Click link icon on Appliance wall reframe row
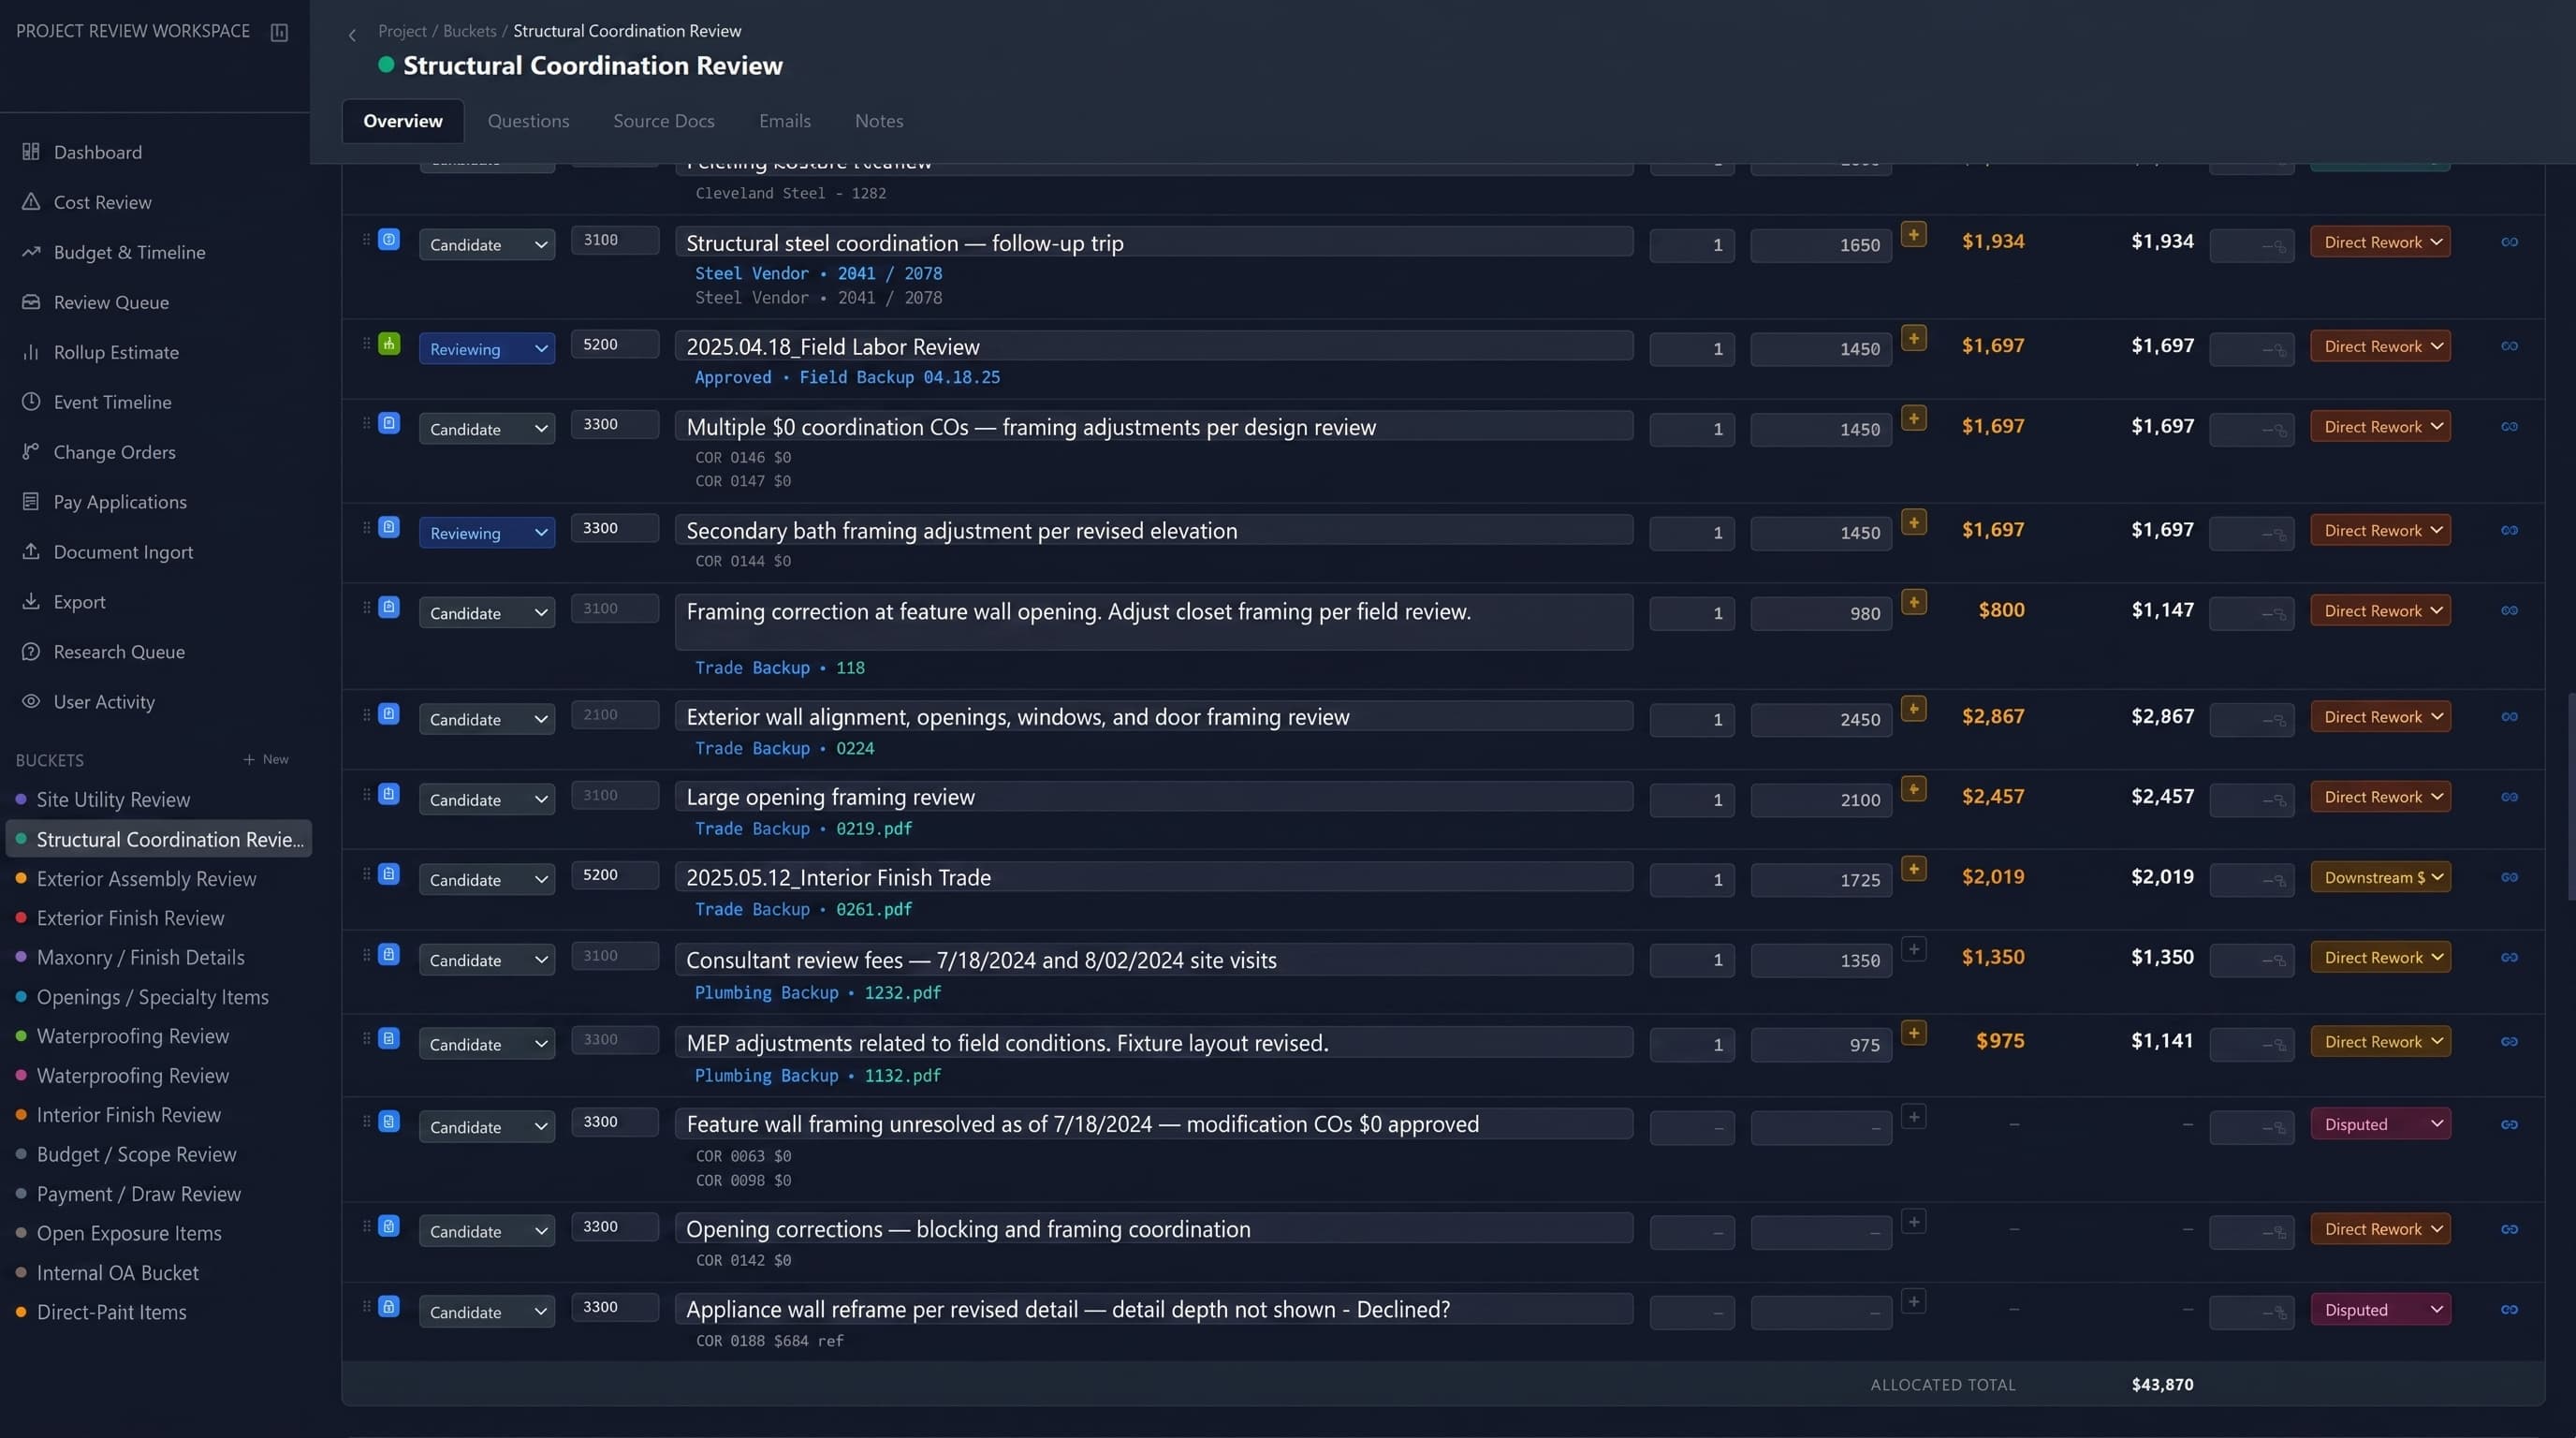This screenshot has width=2576, height=1438. point(2509,1310)
